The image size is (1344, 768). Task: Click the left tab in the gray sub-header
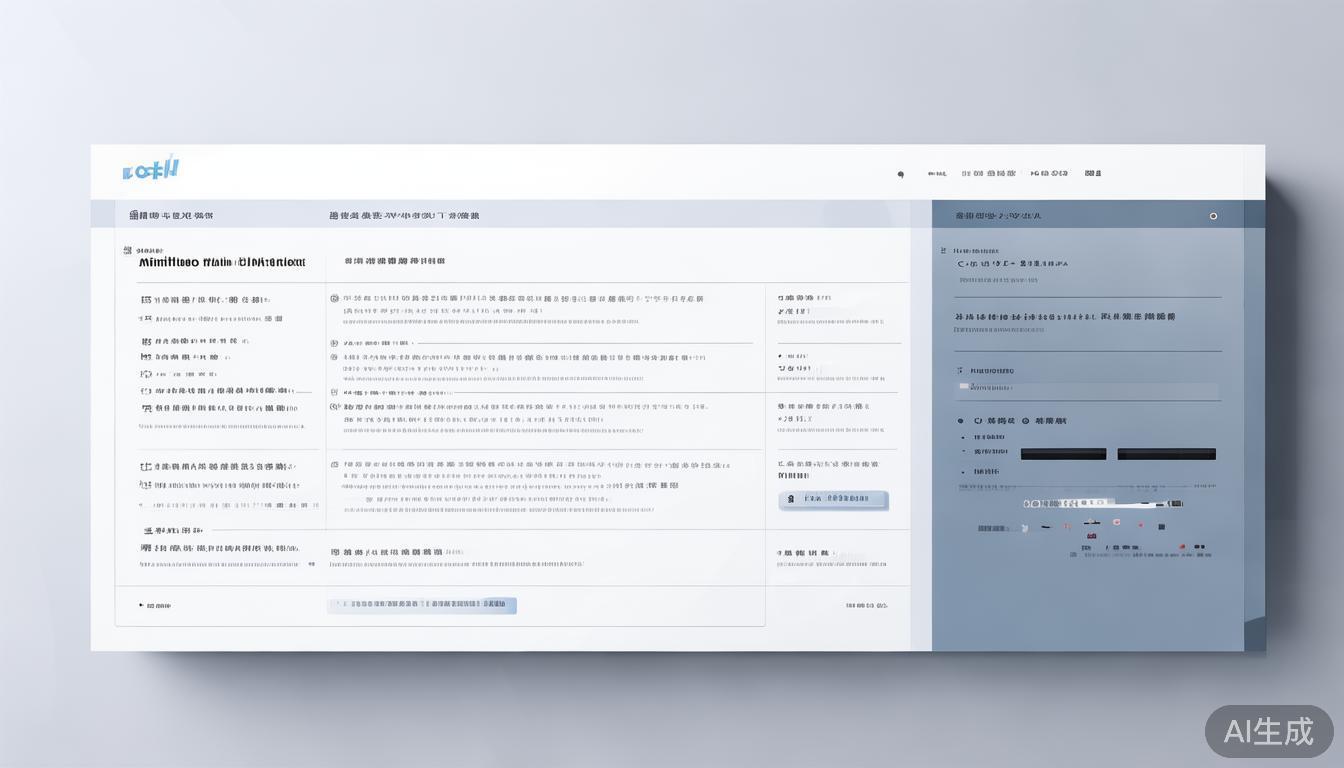coord(171,215)
